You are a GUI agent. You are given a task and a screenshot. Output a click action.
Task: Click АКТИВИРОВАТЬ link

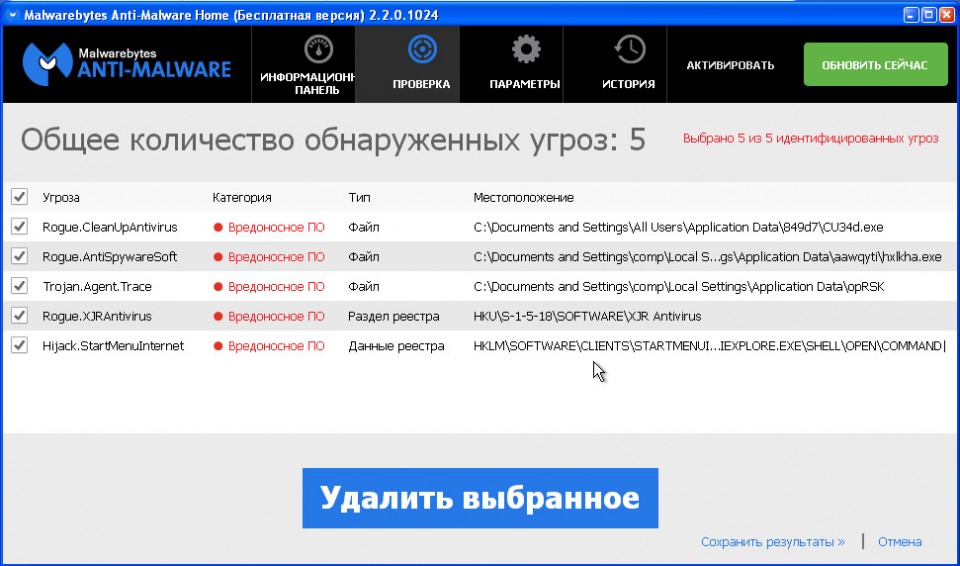[730, 65]
